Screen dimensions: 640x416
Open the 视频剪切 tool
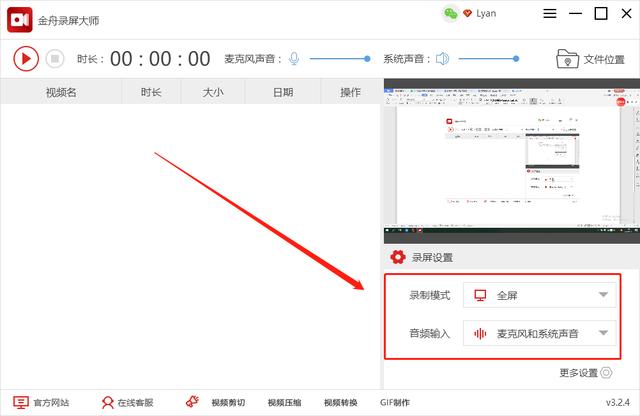pyautogui.click(x=228, y=403)
